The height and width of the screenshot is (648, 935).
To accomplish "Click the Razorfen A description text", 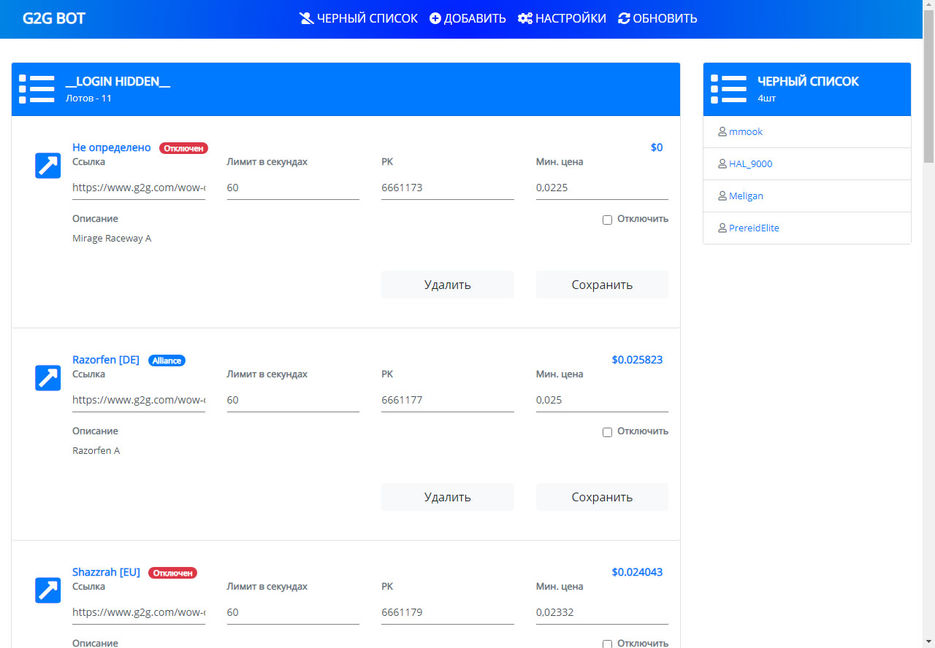I will pos(96,451).
